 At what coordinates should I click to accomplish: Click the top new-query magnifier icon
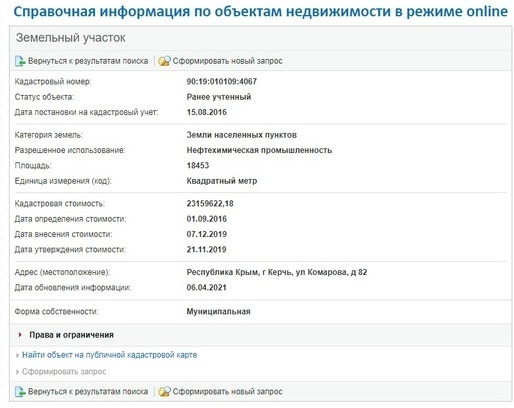click(164, 61)
